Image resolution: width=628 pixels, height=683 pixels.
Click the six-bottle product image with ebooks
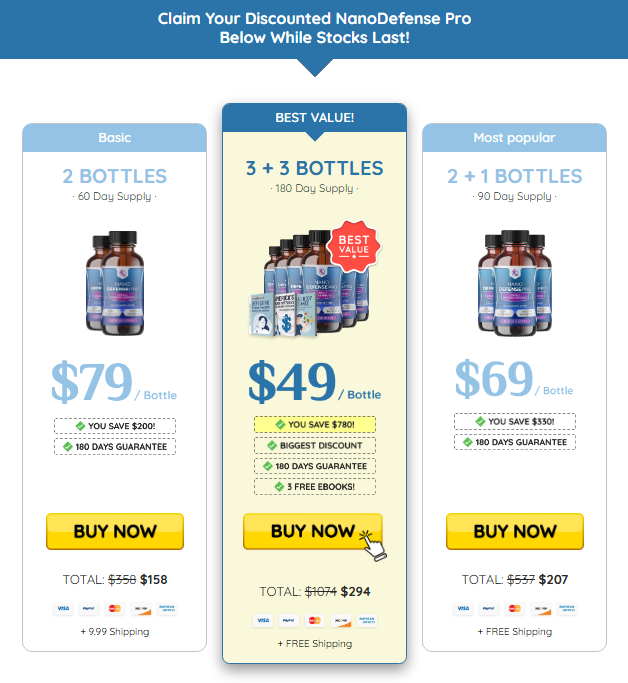[311, 281]
